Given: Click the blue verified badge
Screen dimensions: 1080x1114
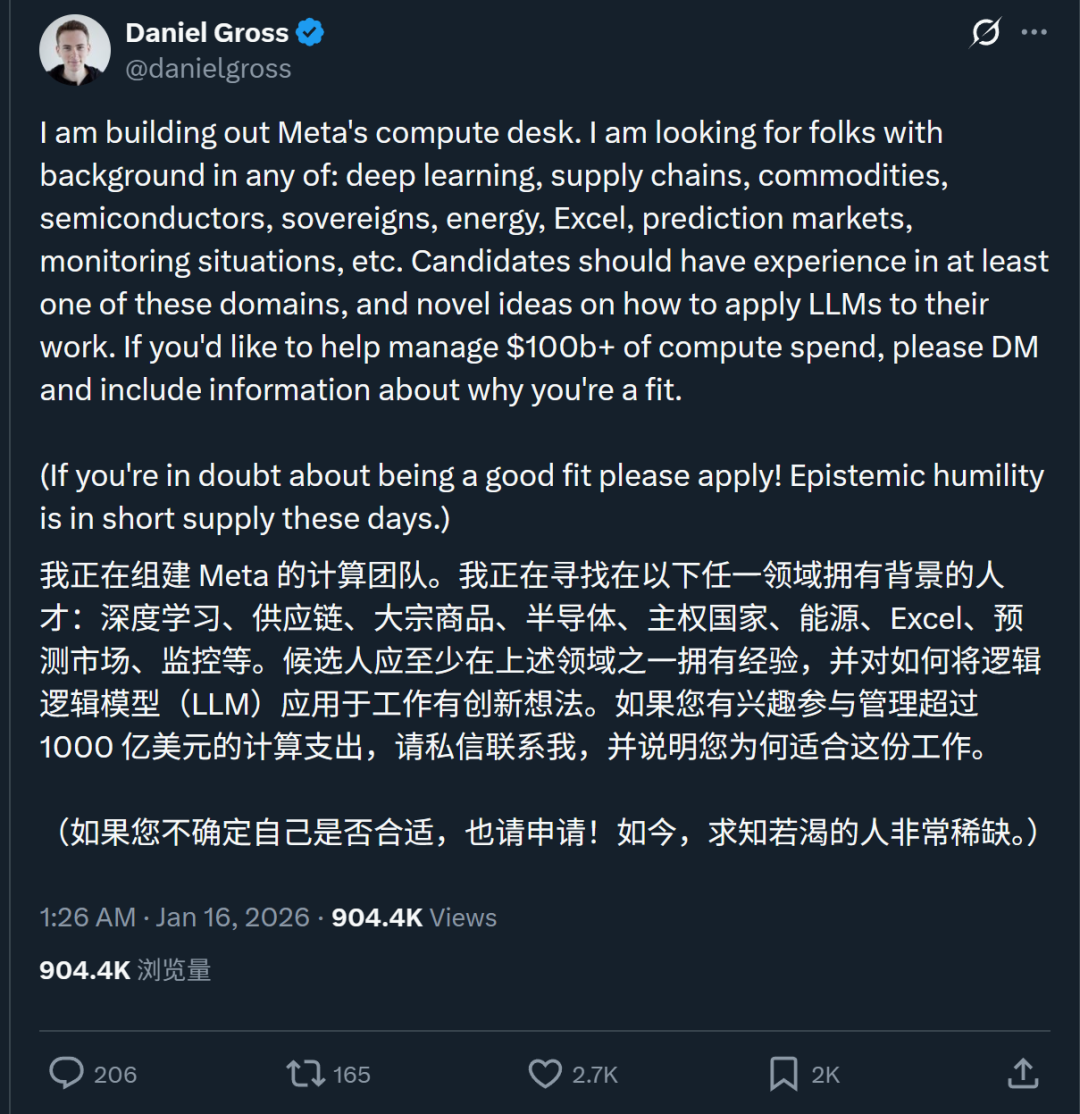Looking at the screenshot, I should pyautogui.click(x=311, y=33).
